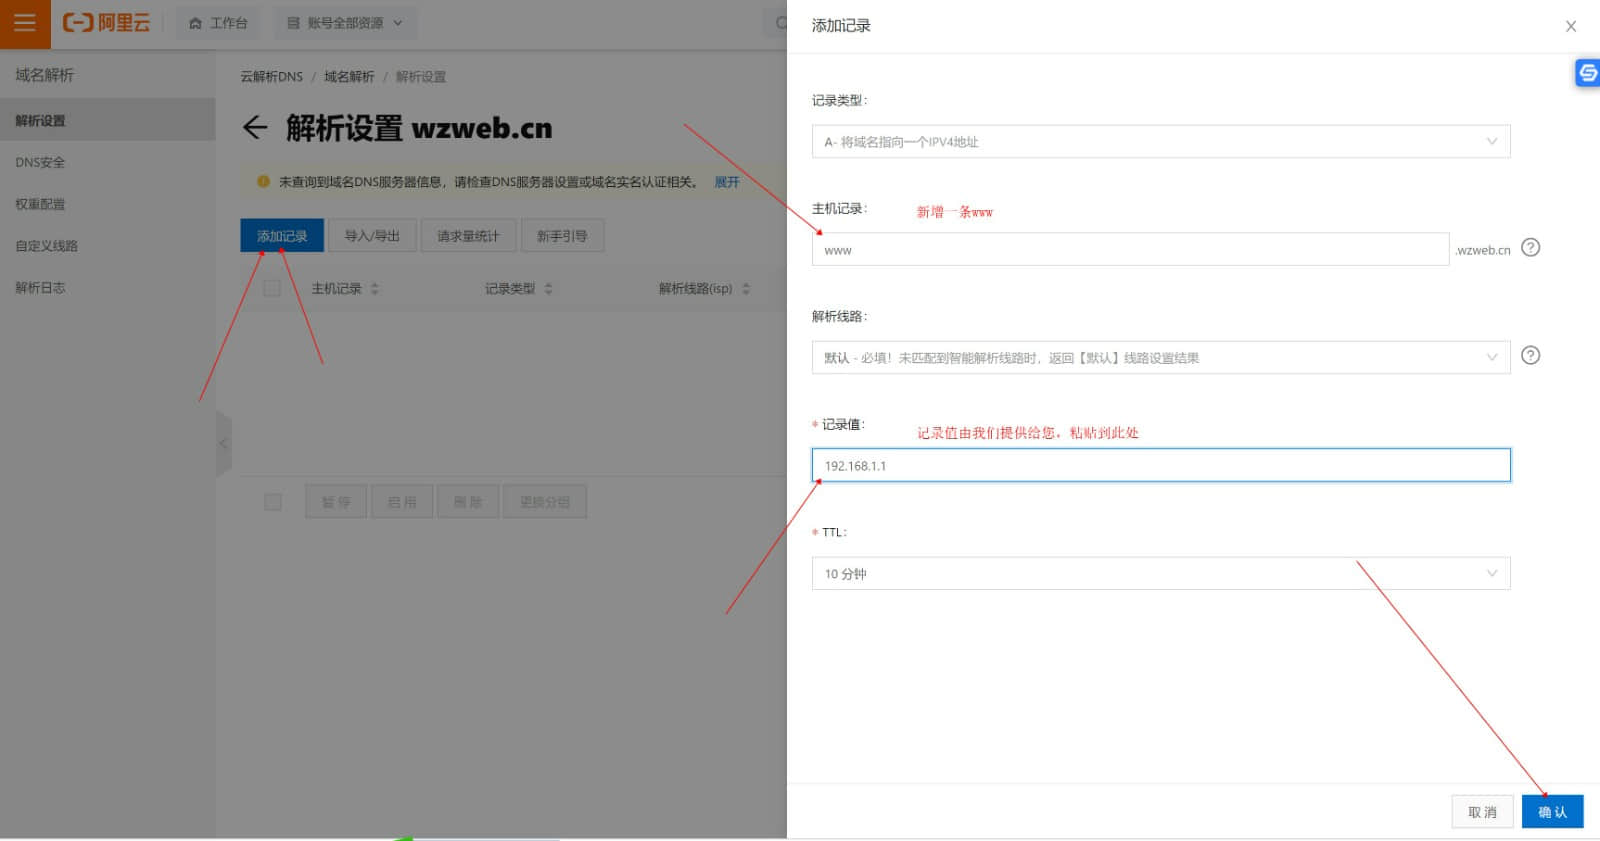The image size is (1600, 841).
Task: Click the 记录值 input field
Action: click(x=1160, y=466)
